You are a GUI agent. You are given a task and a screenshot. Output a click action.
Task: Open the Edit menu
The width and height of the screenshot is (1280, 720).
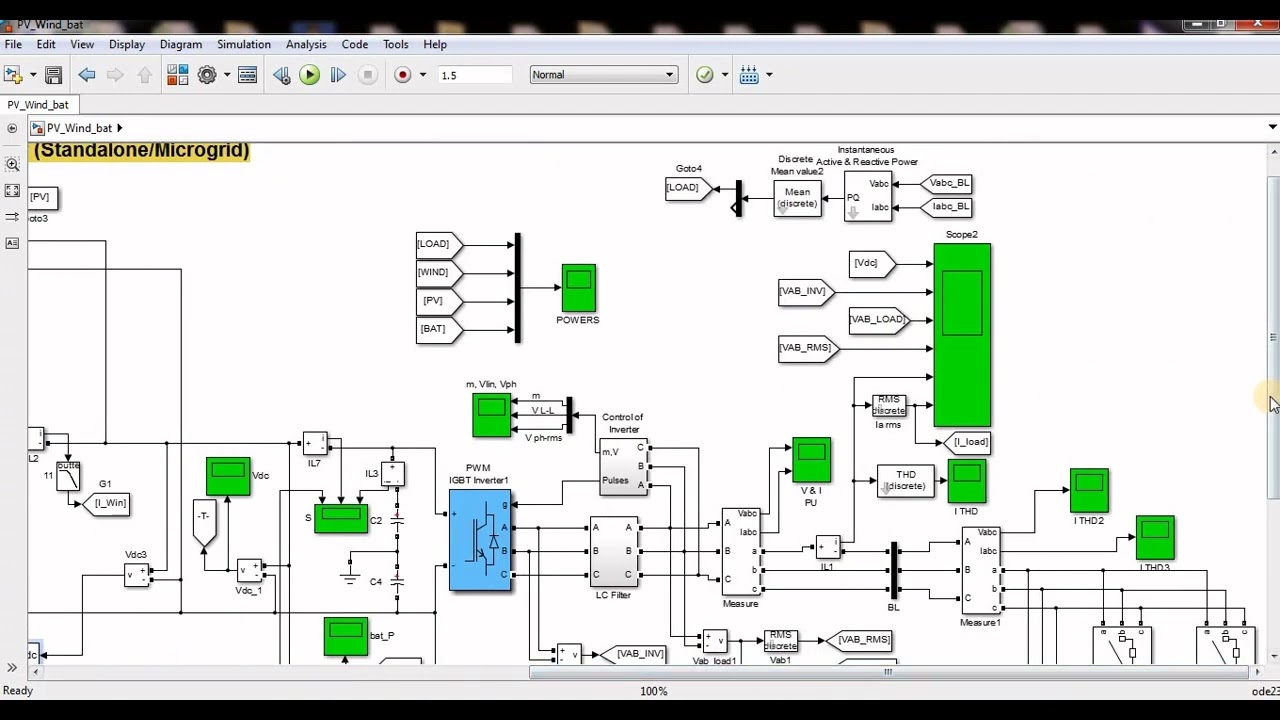[x=46, y=44]
